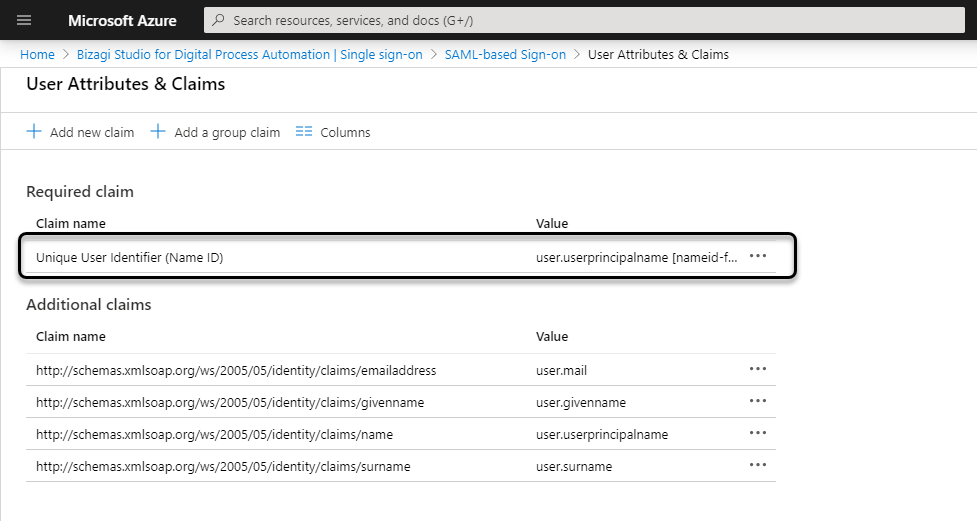This screenshot has height=521, width=977.
Task: Open ellipsis menu for emailaddress claim
Action: (758, 369)
